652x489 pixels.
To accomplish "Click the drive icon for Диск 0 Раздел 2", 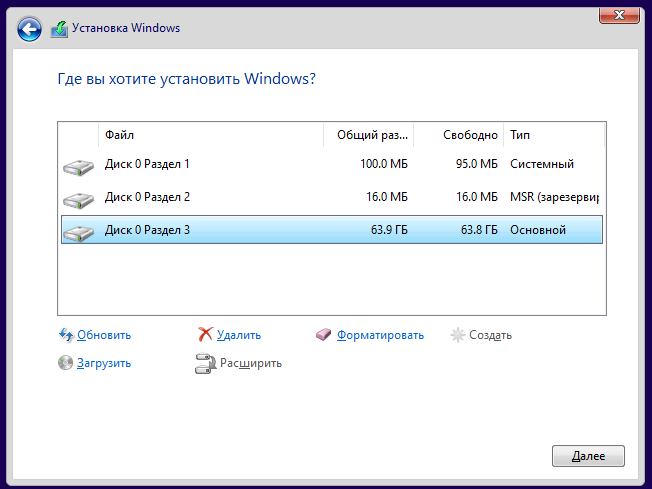I will (x=78, y=200).
